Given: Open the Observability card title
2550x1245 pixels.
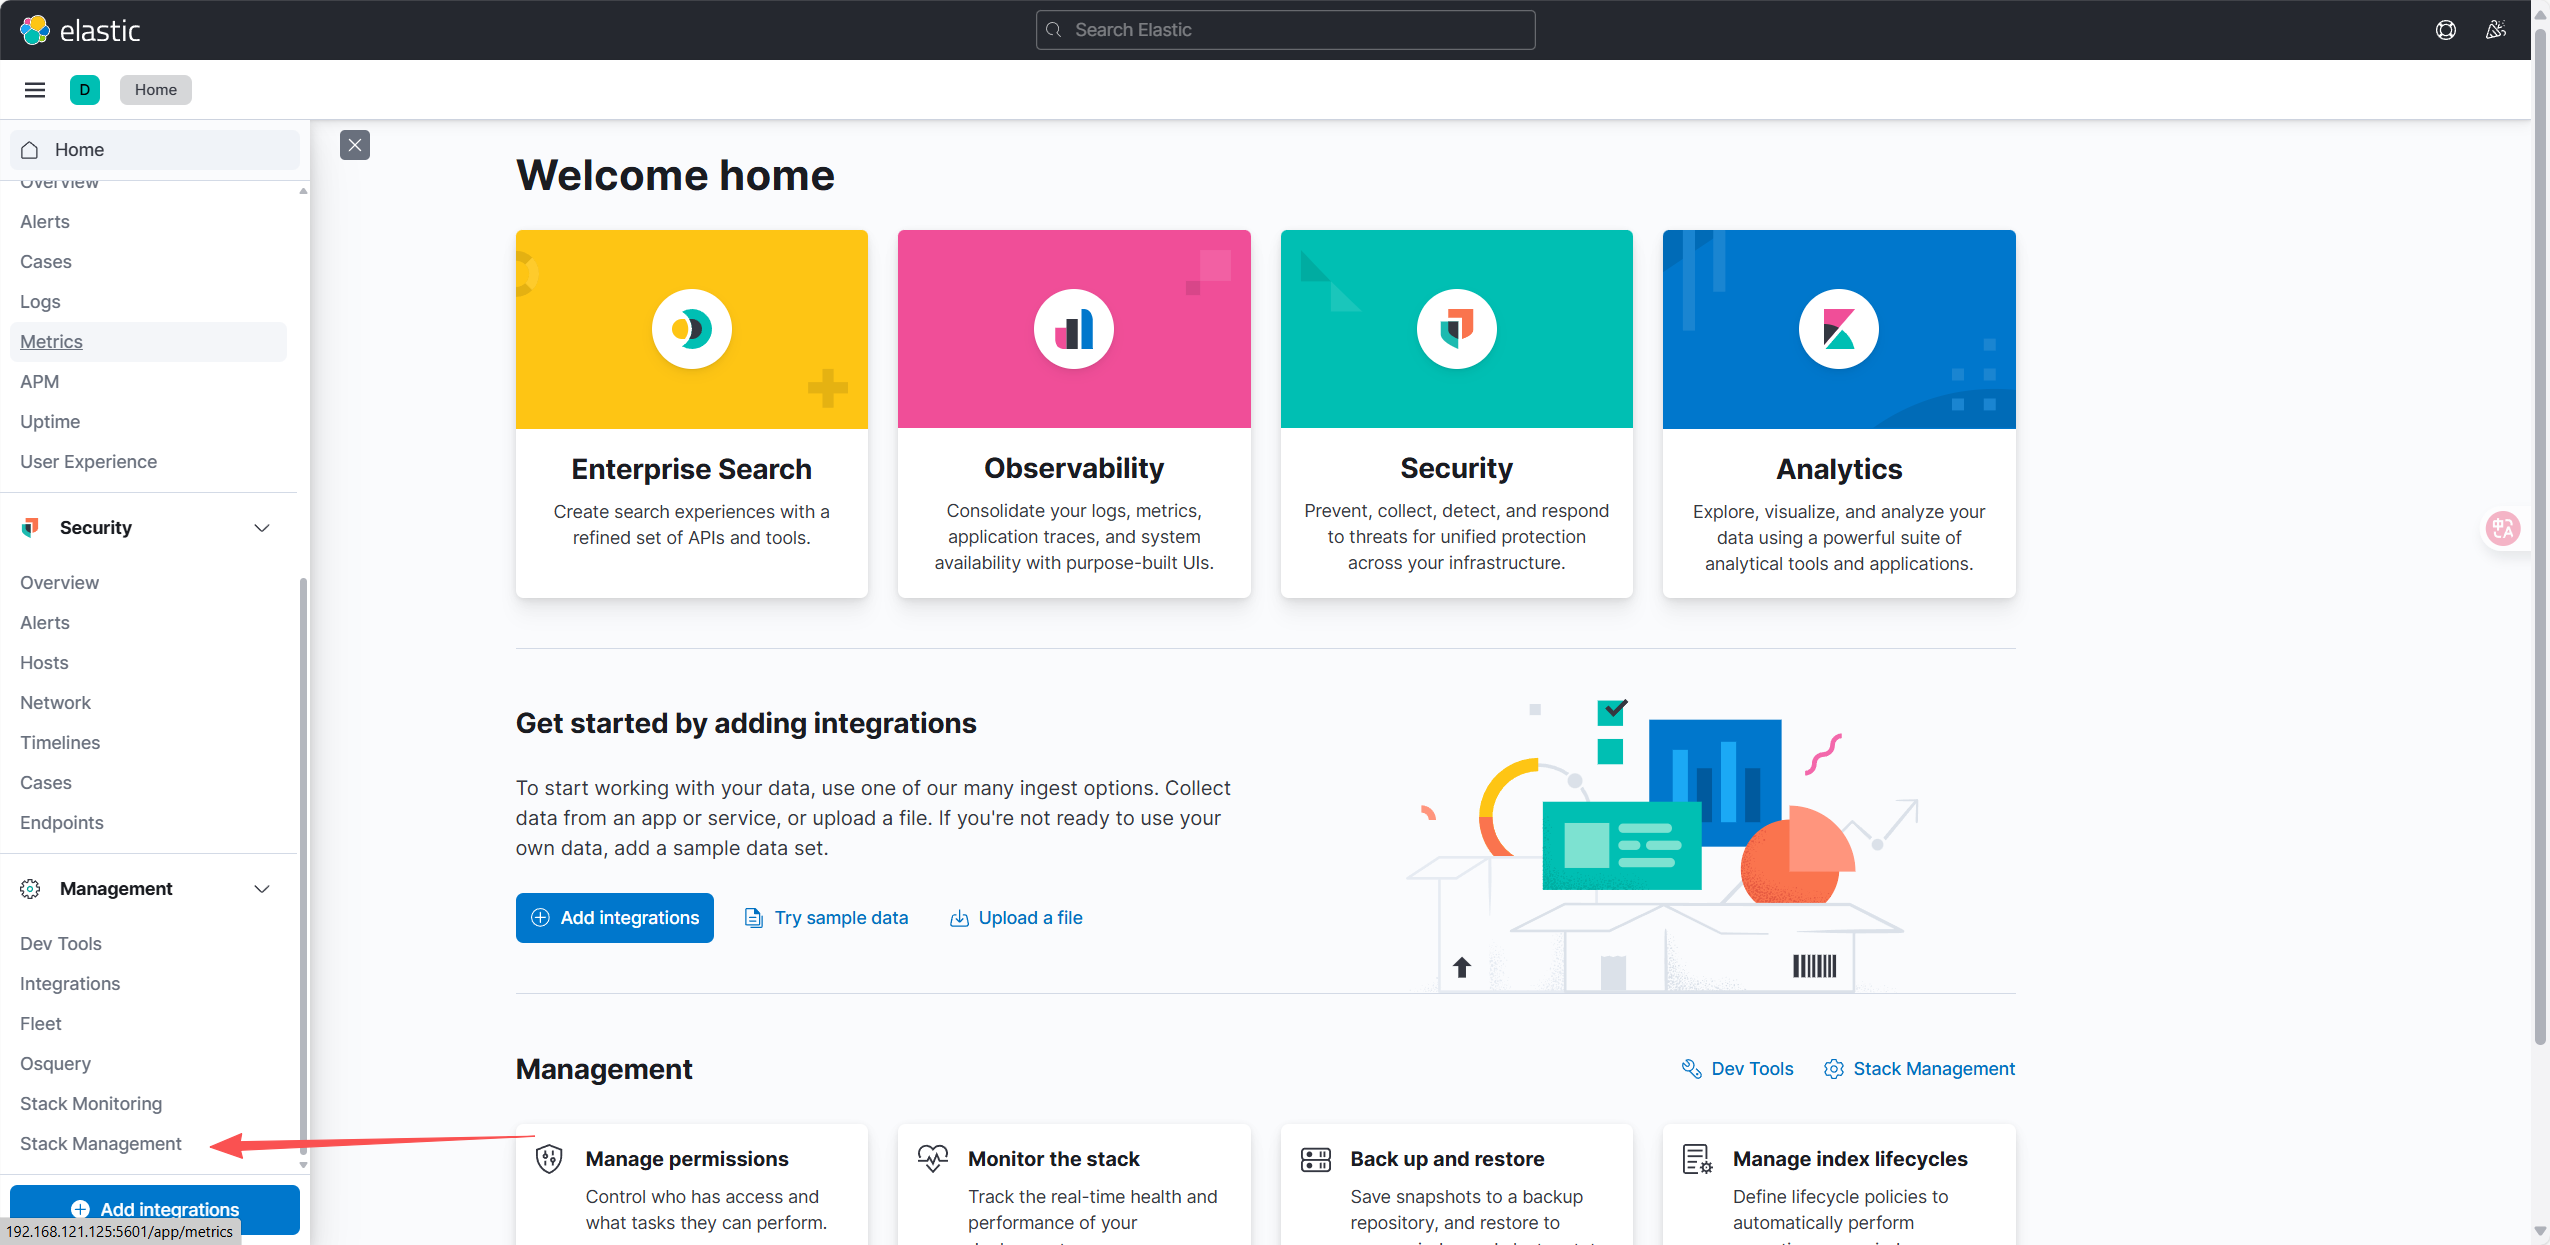Looking at the screenshot, I should pyautogui.click(x=1074, y=468).
